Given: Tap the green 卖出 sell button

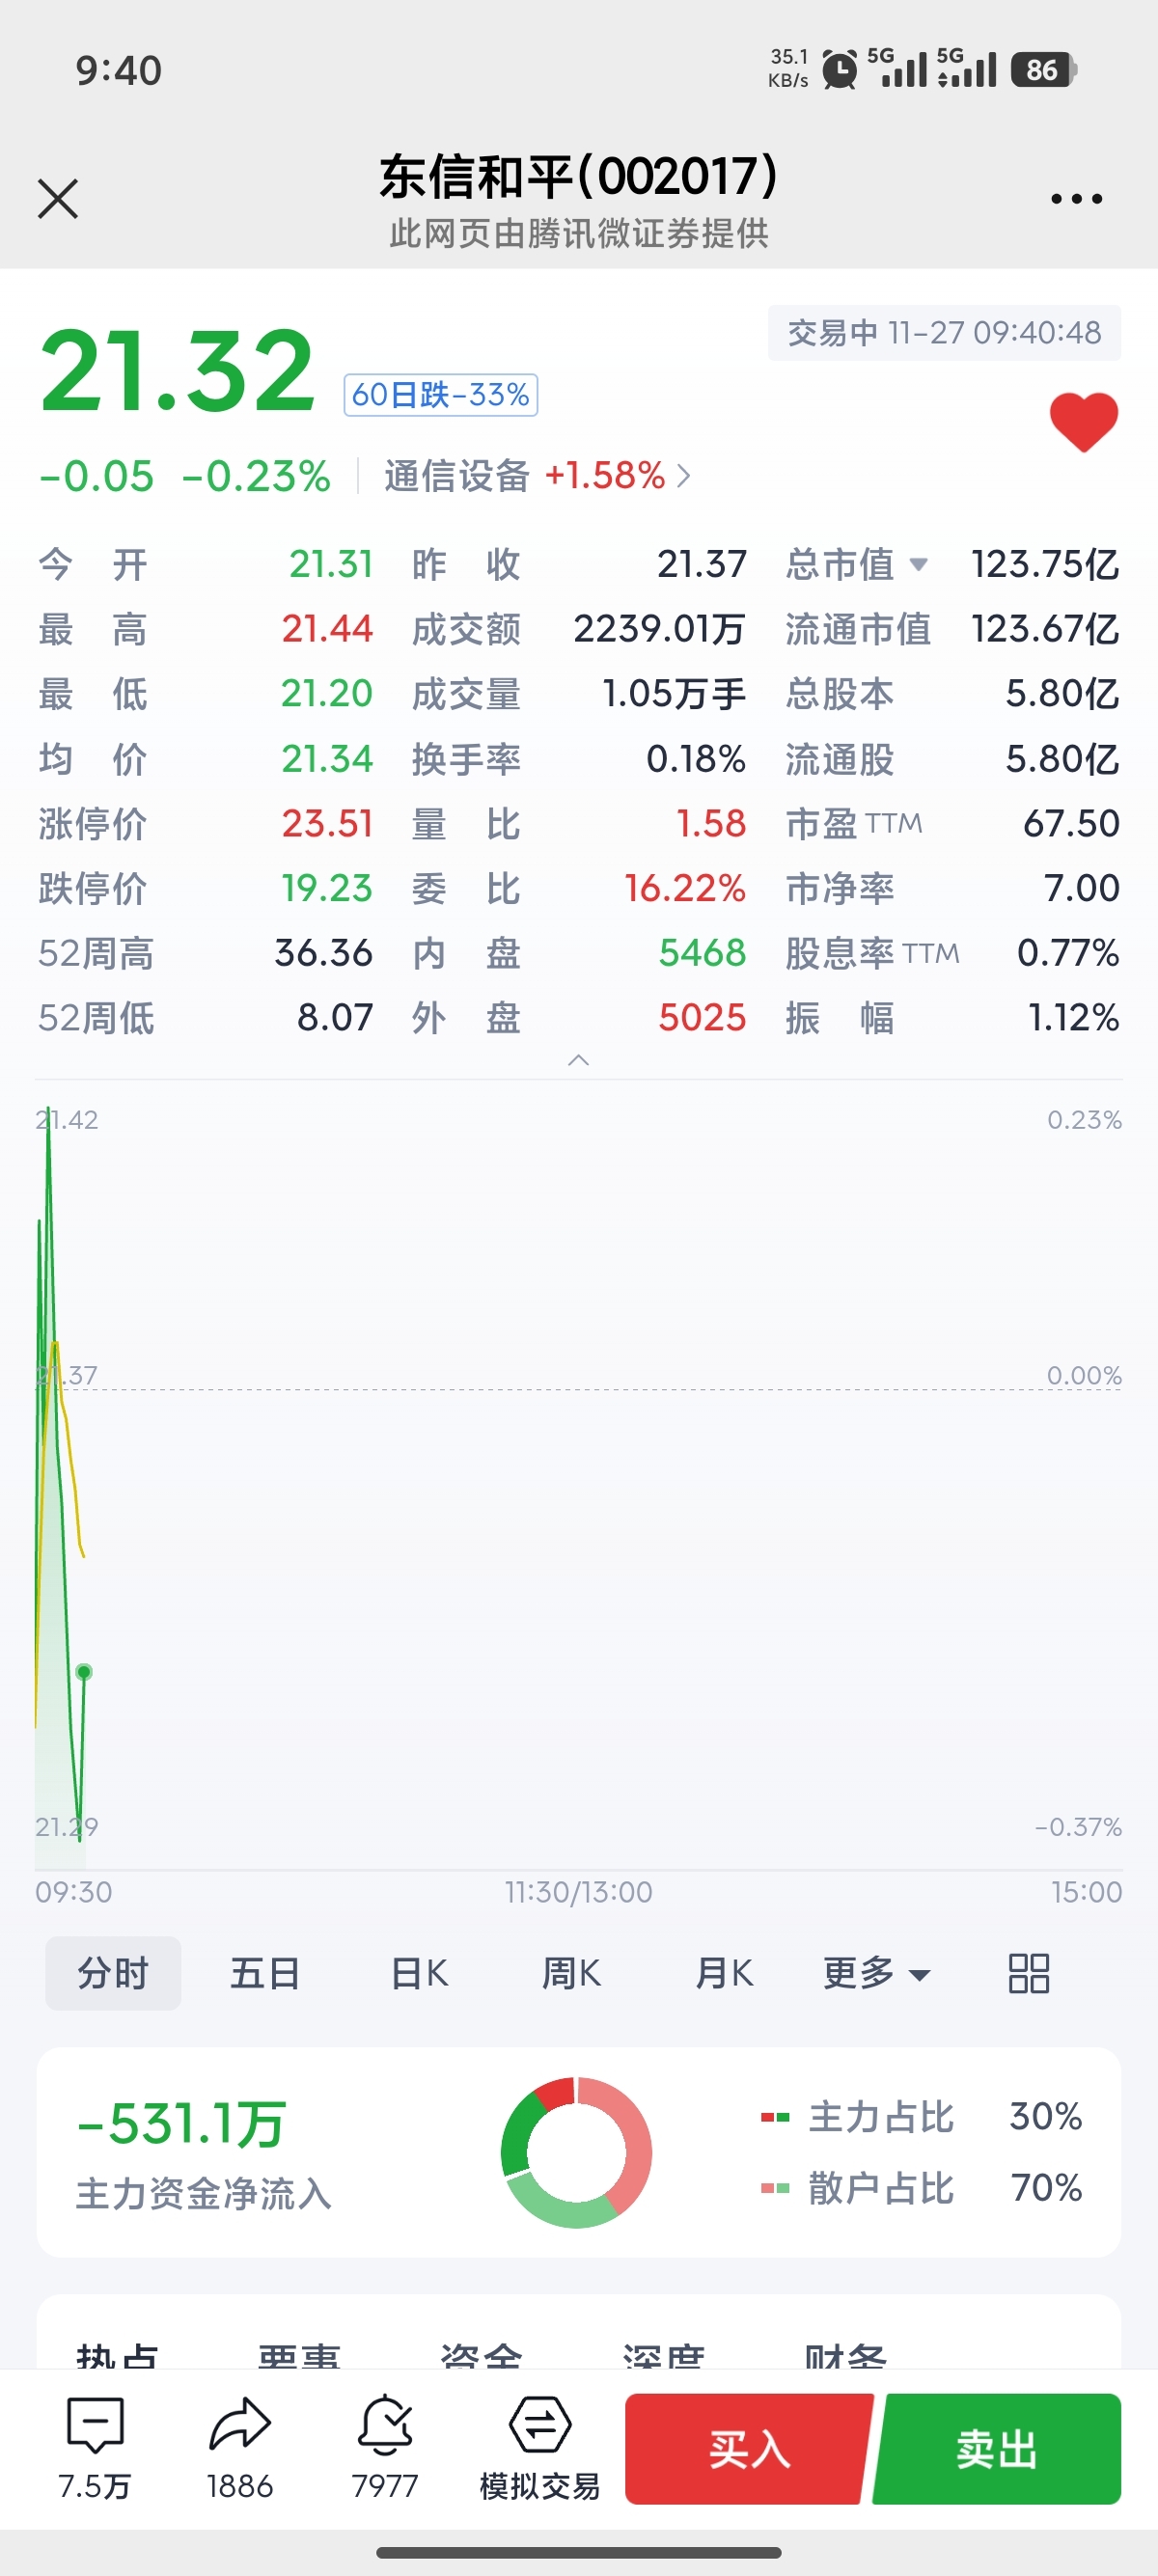Looking at the screenshot, I should point(997,2449).
